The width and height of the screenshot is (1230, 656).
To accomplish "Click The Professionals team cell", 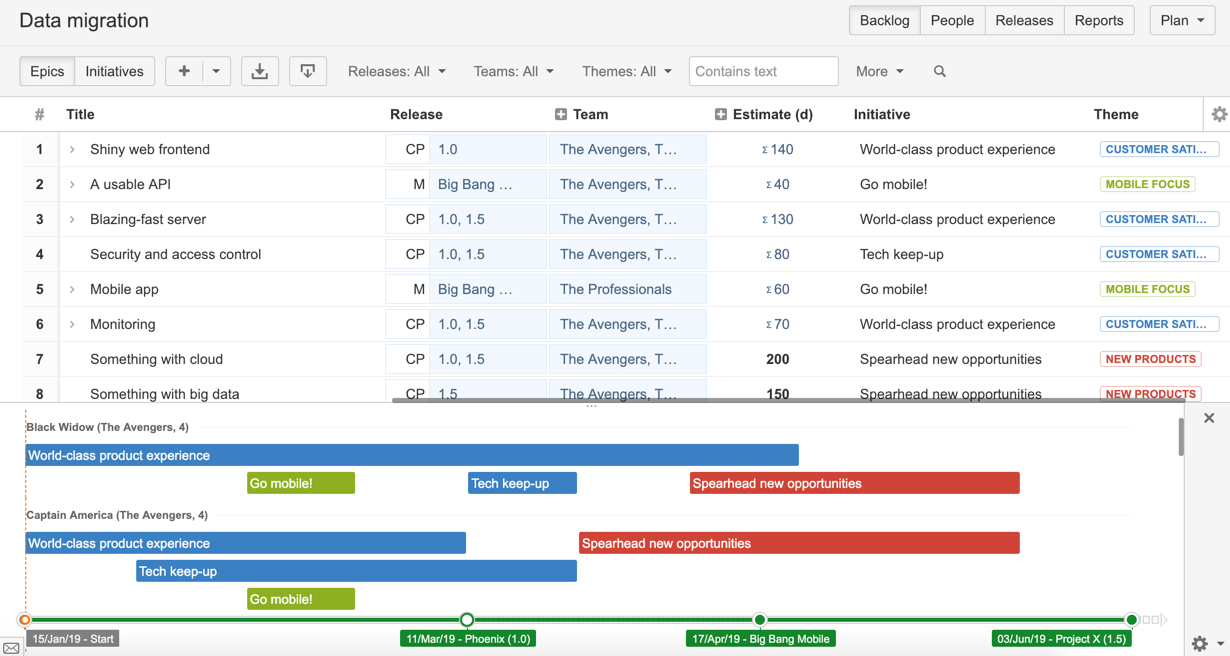I will [x=628, y=289].
